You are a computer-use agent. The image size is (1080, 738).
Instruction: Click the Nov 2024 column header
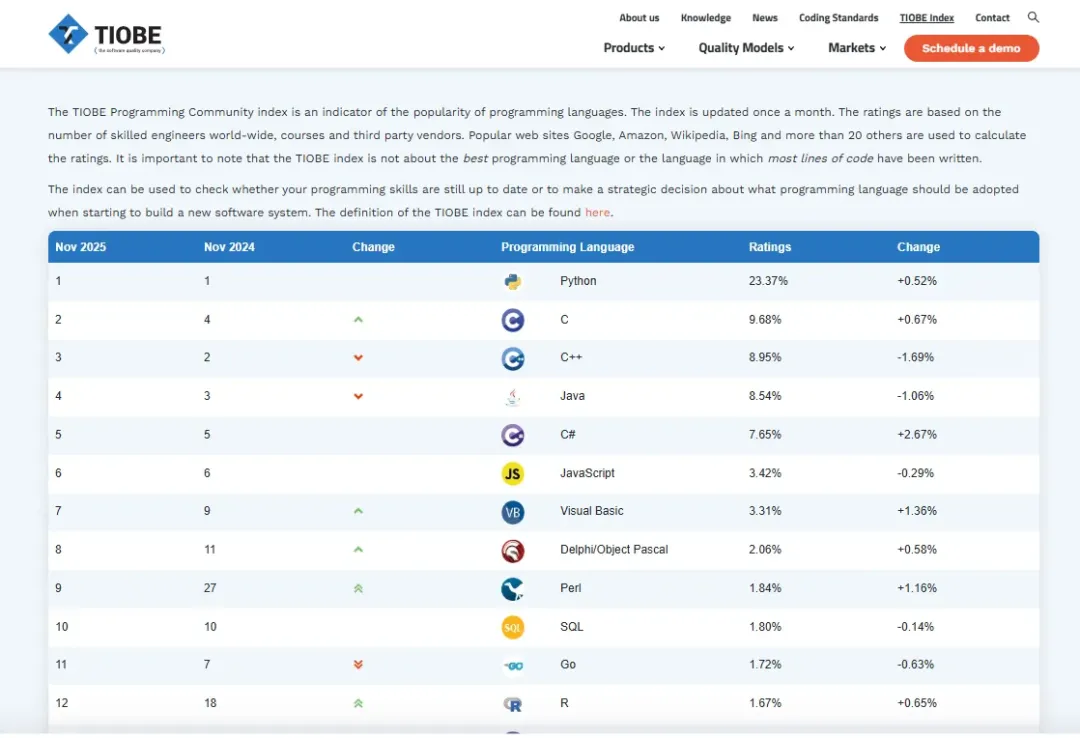pos(229,247)
